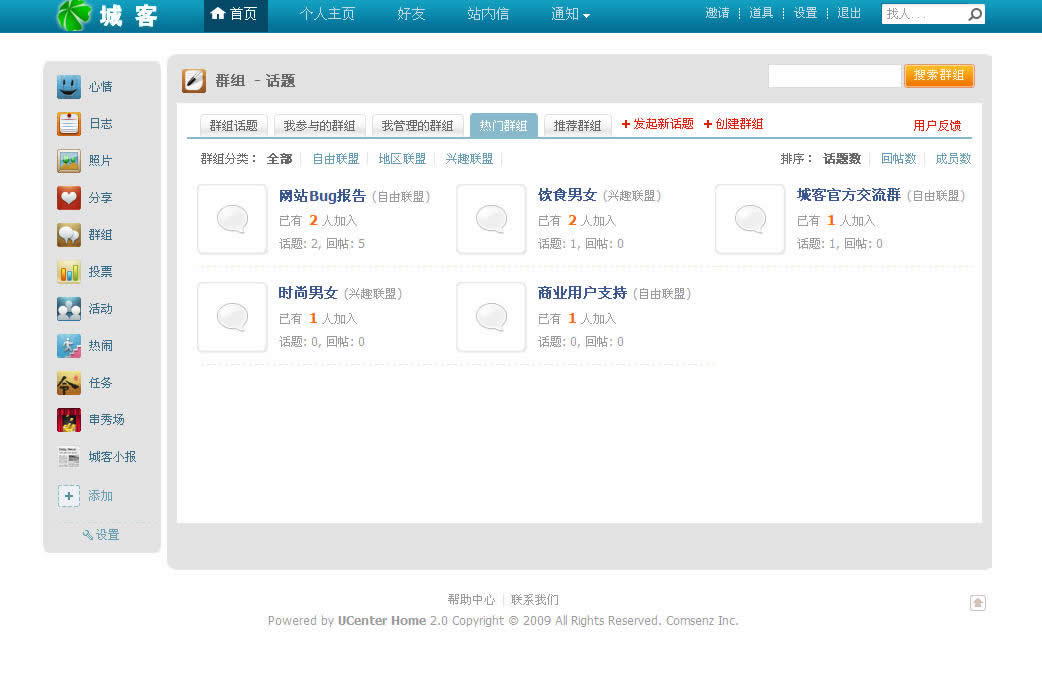
Task: Open the 商业用户支持 title link
Action: [x=582, y=293]
